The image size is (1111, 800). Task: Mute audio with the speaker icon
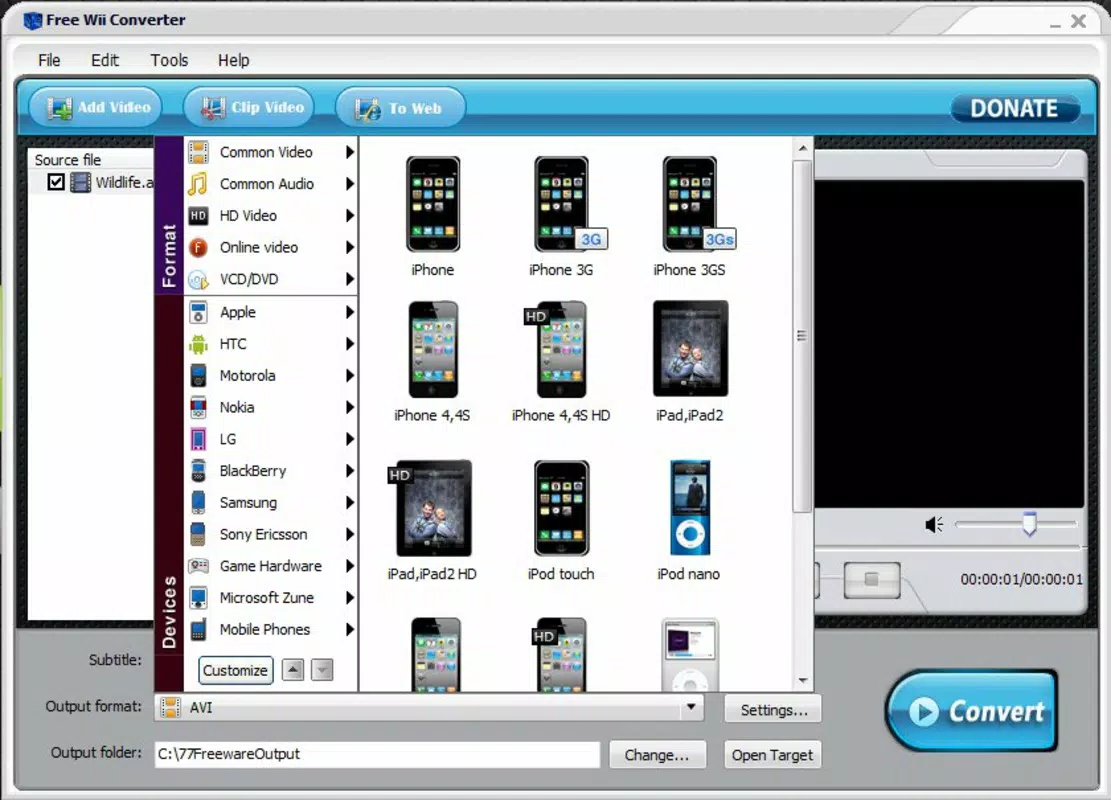coord(934,524)
